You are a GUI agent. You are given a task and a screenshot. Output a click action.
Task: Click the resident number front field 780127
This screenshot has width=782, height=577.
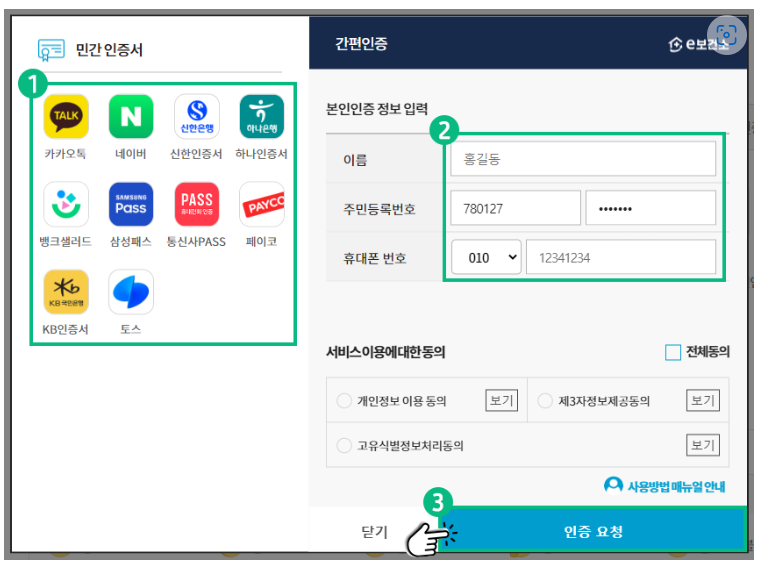click(515, 208)
